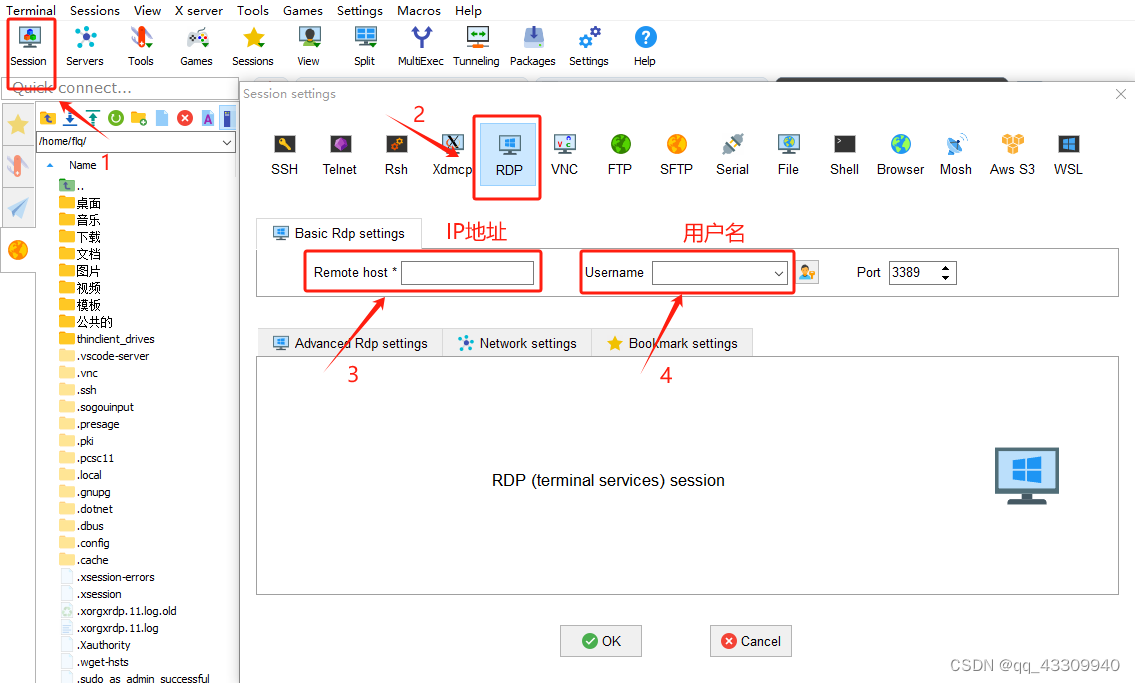Screen dimensions: 1135x683
Task: Switch to Network settings tab
Action: (518, 343)
